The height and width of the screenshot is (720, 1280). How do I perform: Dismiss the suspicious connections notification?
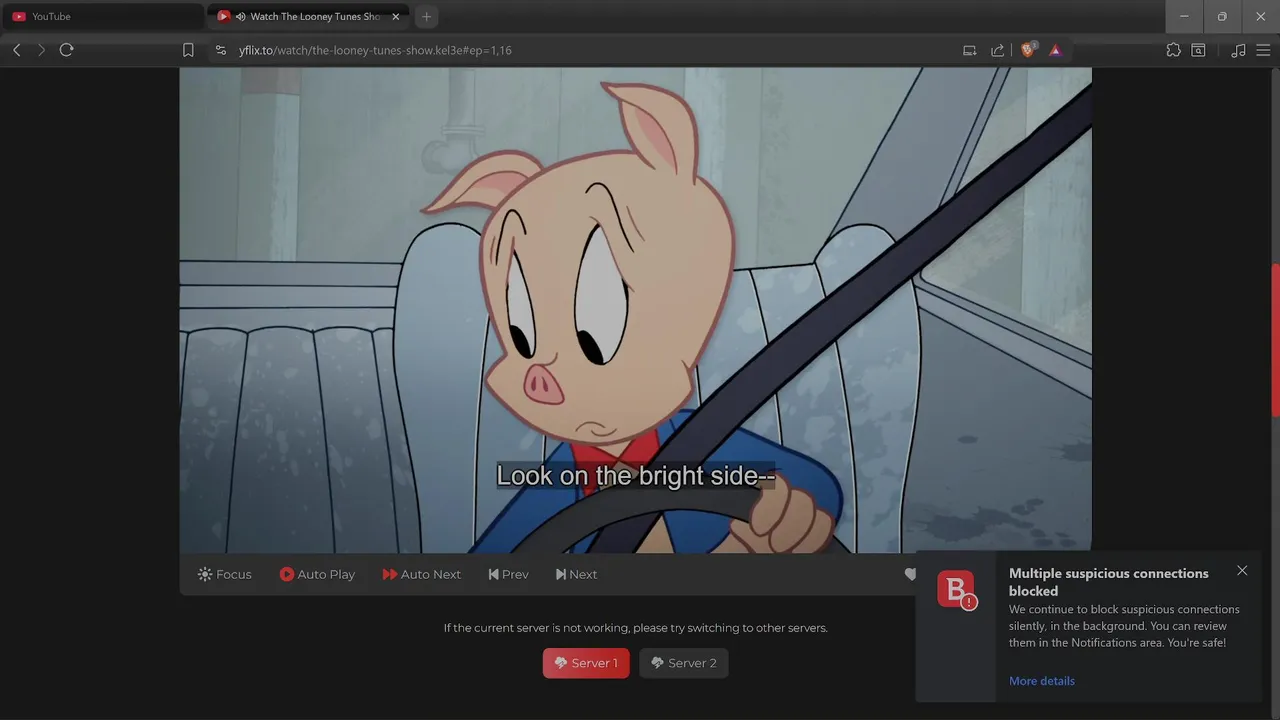(x=1242, y=571)
